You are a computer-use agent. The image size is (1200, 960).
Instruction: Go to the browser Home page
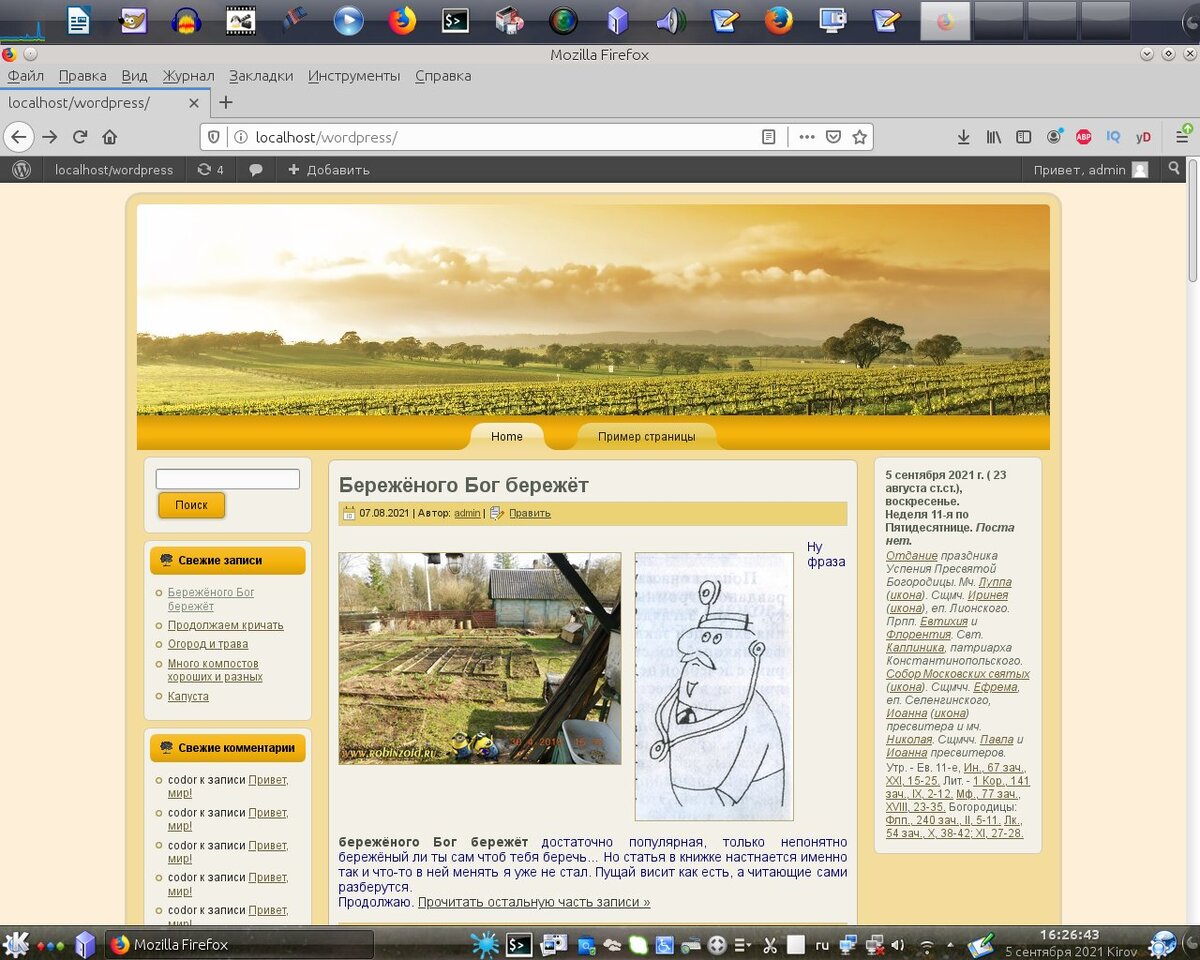pos(110,137)
